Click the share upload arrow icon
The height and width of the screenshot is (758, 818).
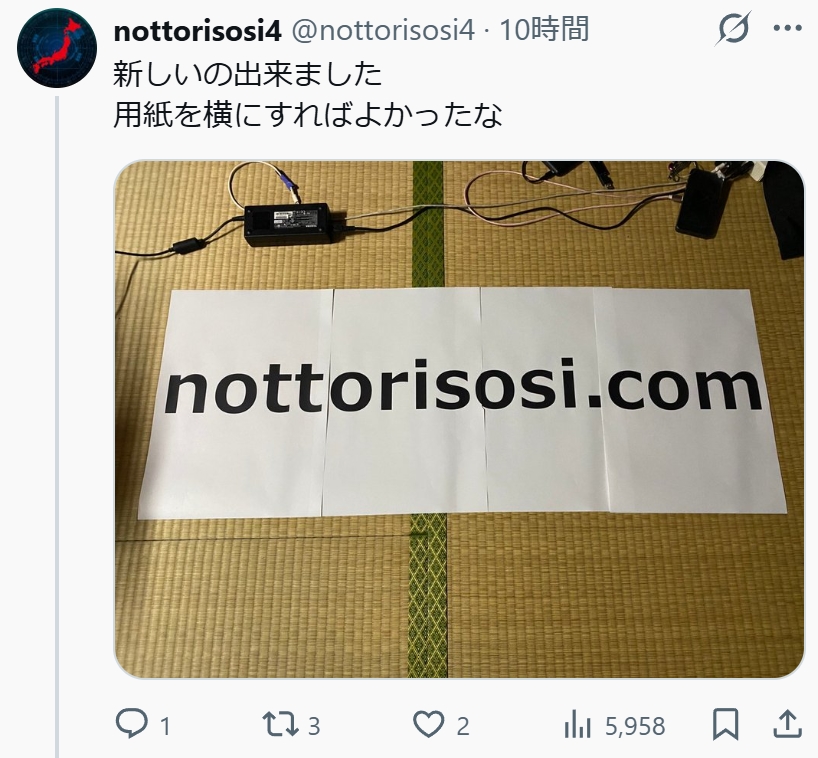(x=787, y=724)
